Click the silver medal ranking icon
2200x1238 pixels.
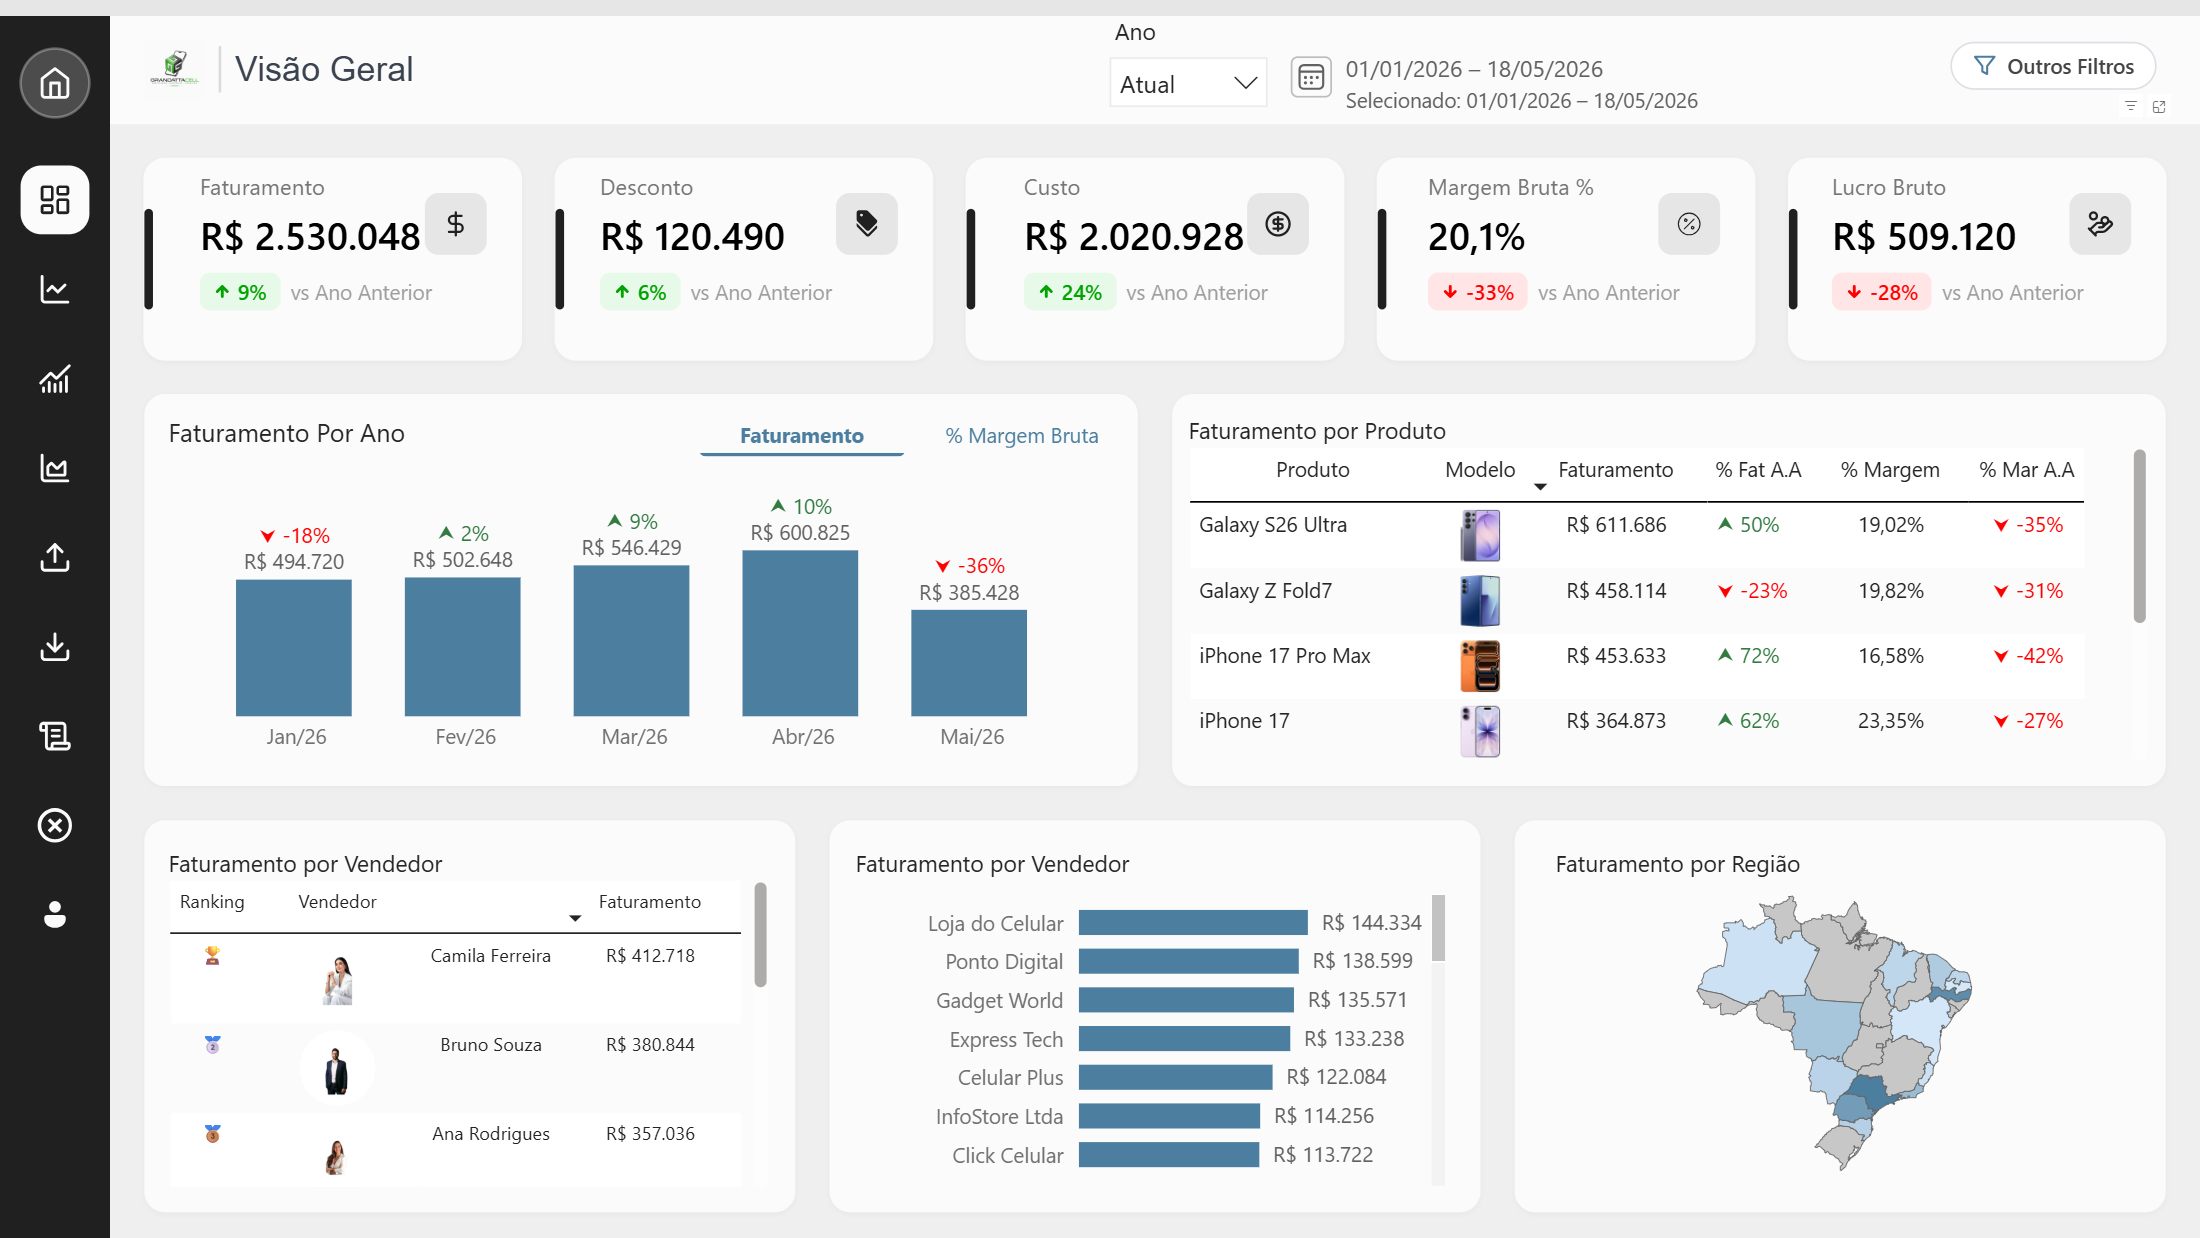[212, 1045]
